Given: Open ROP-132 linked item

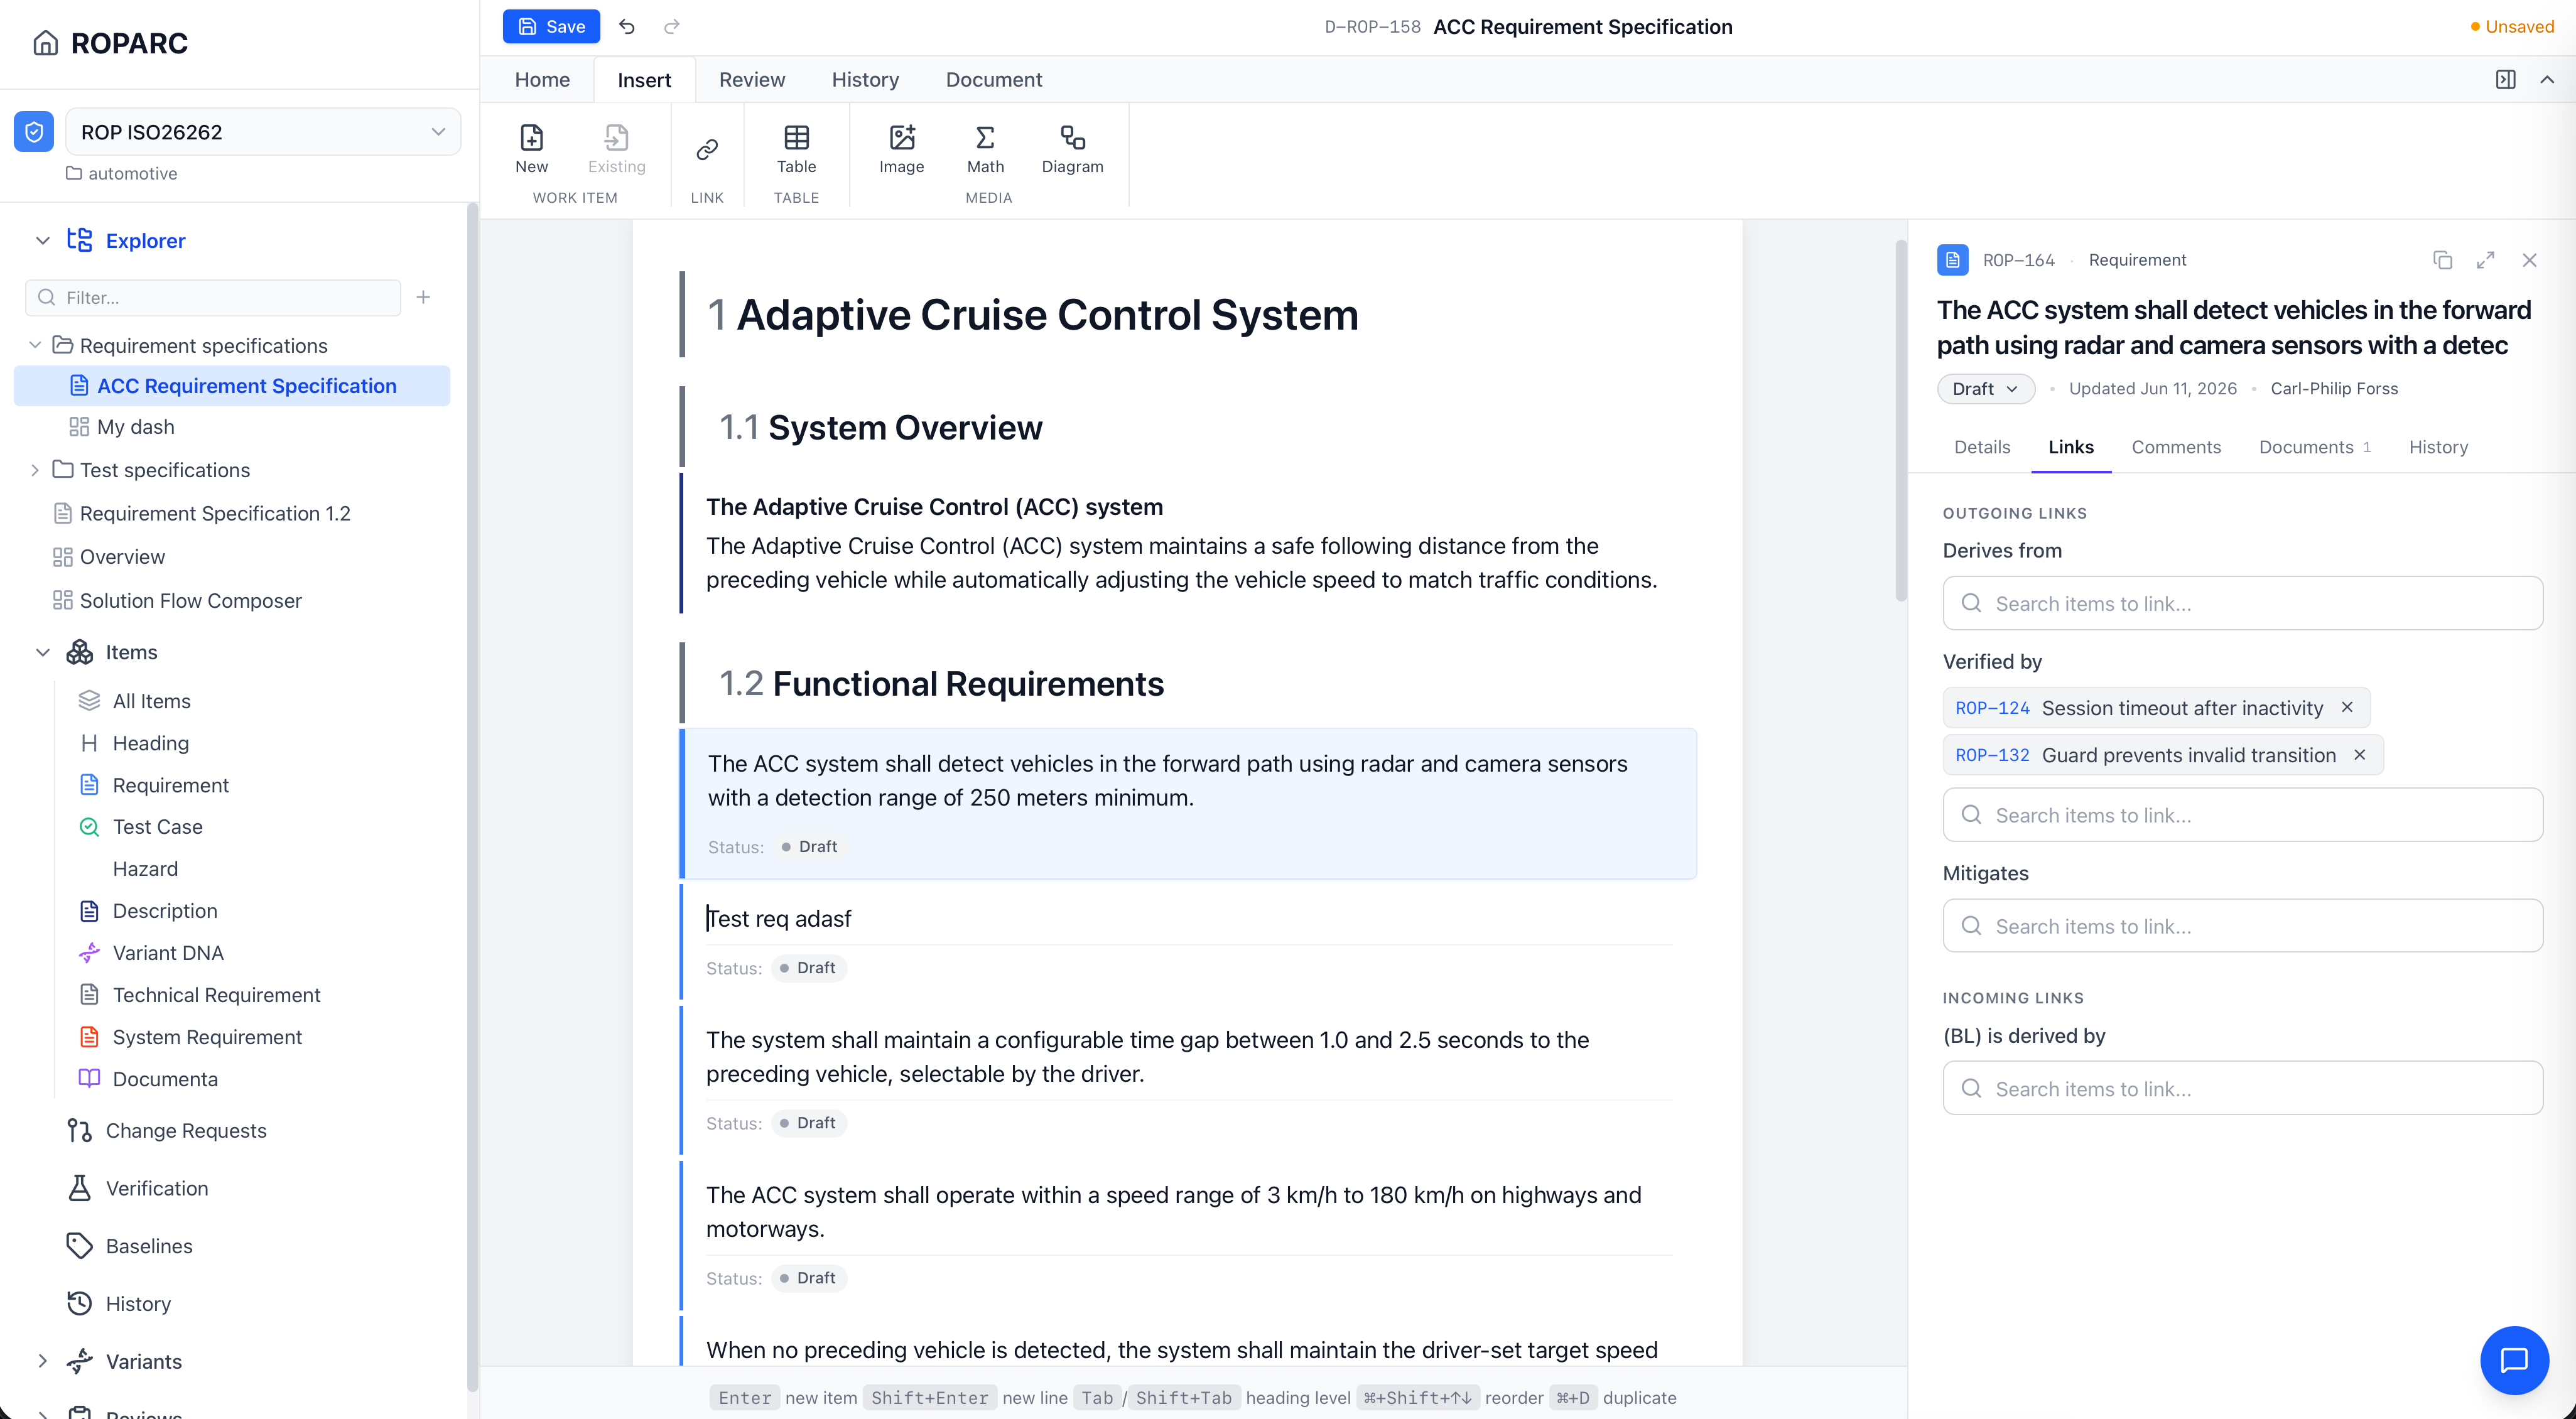Looking at the screenshot, I should point(1992,755).
